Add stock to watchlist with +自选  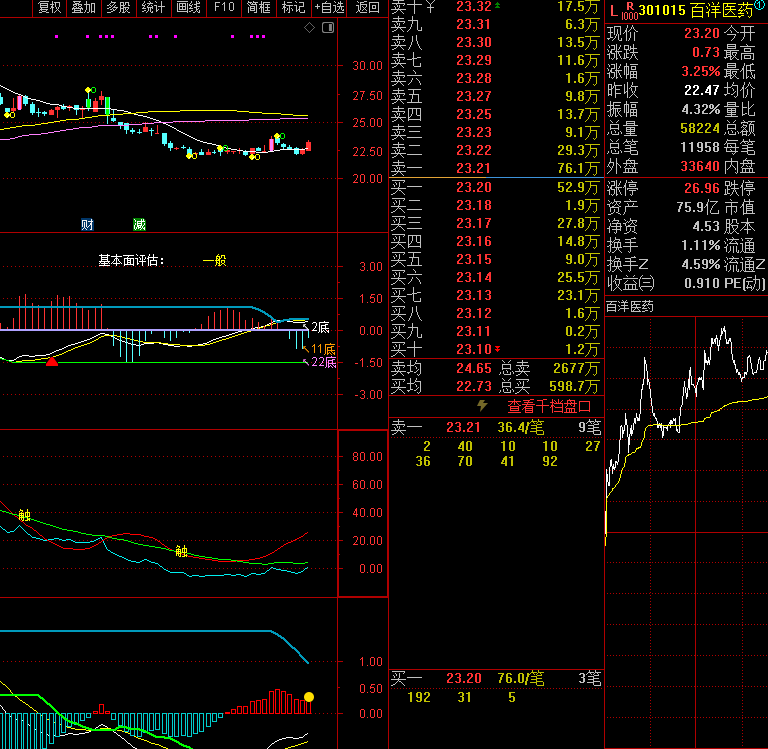click(329, 7)
